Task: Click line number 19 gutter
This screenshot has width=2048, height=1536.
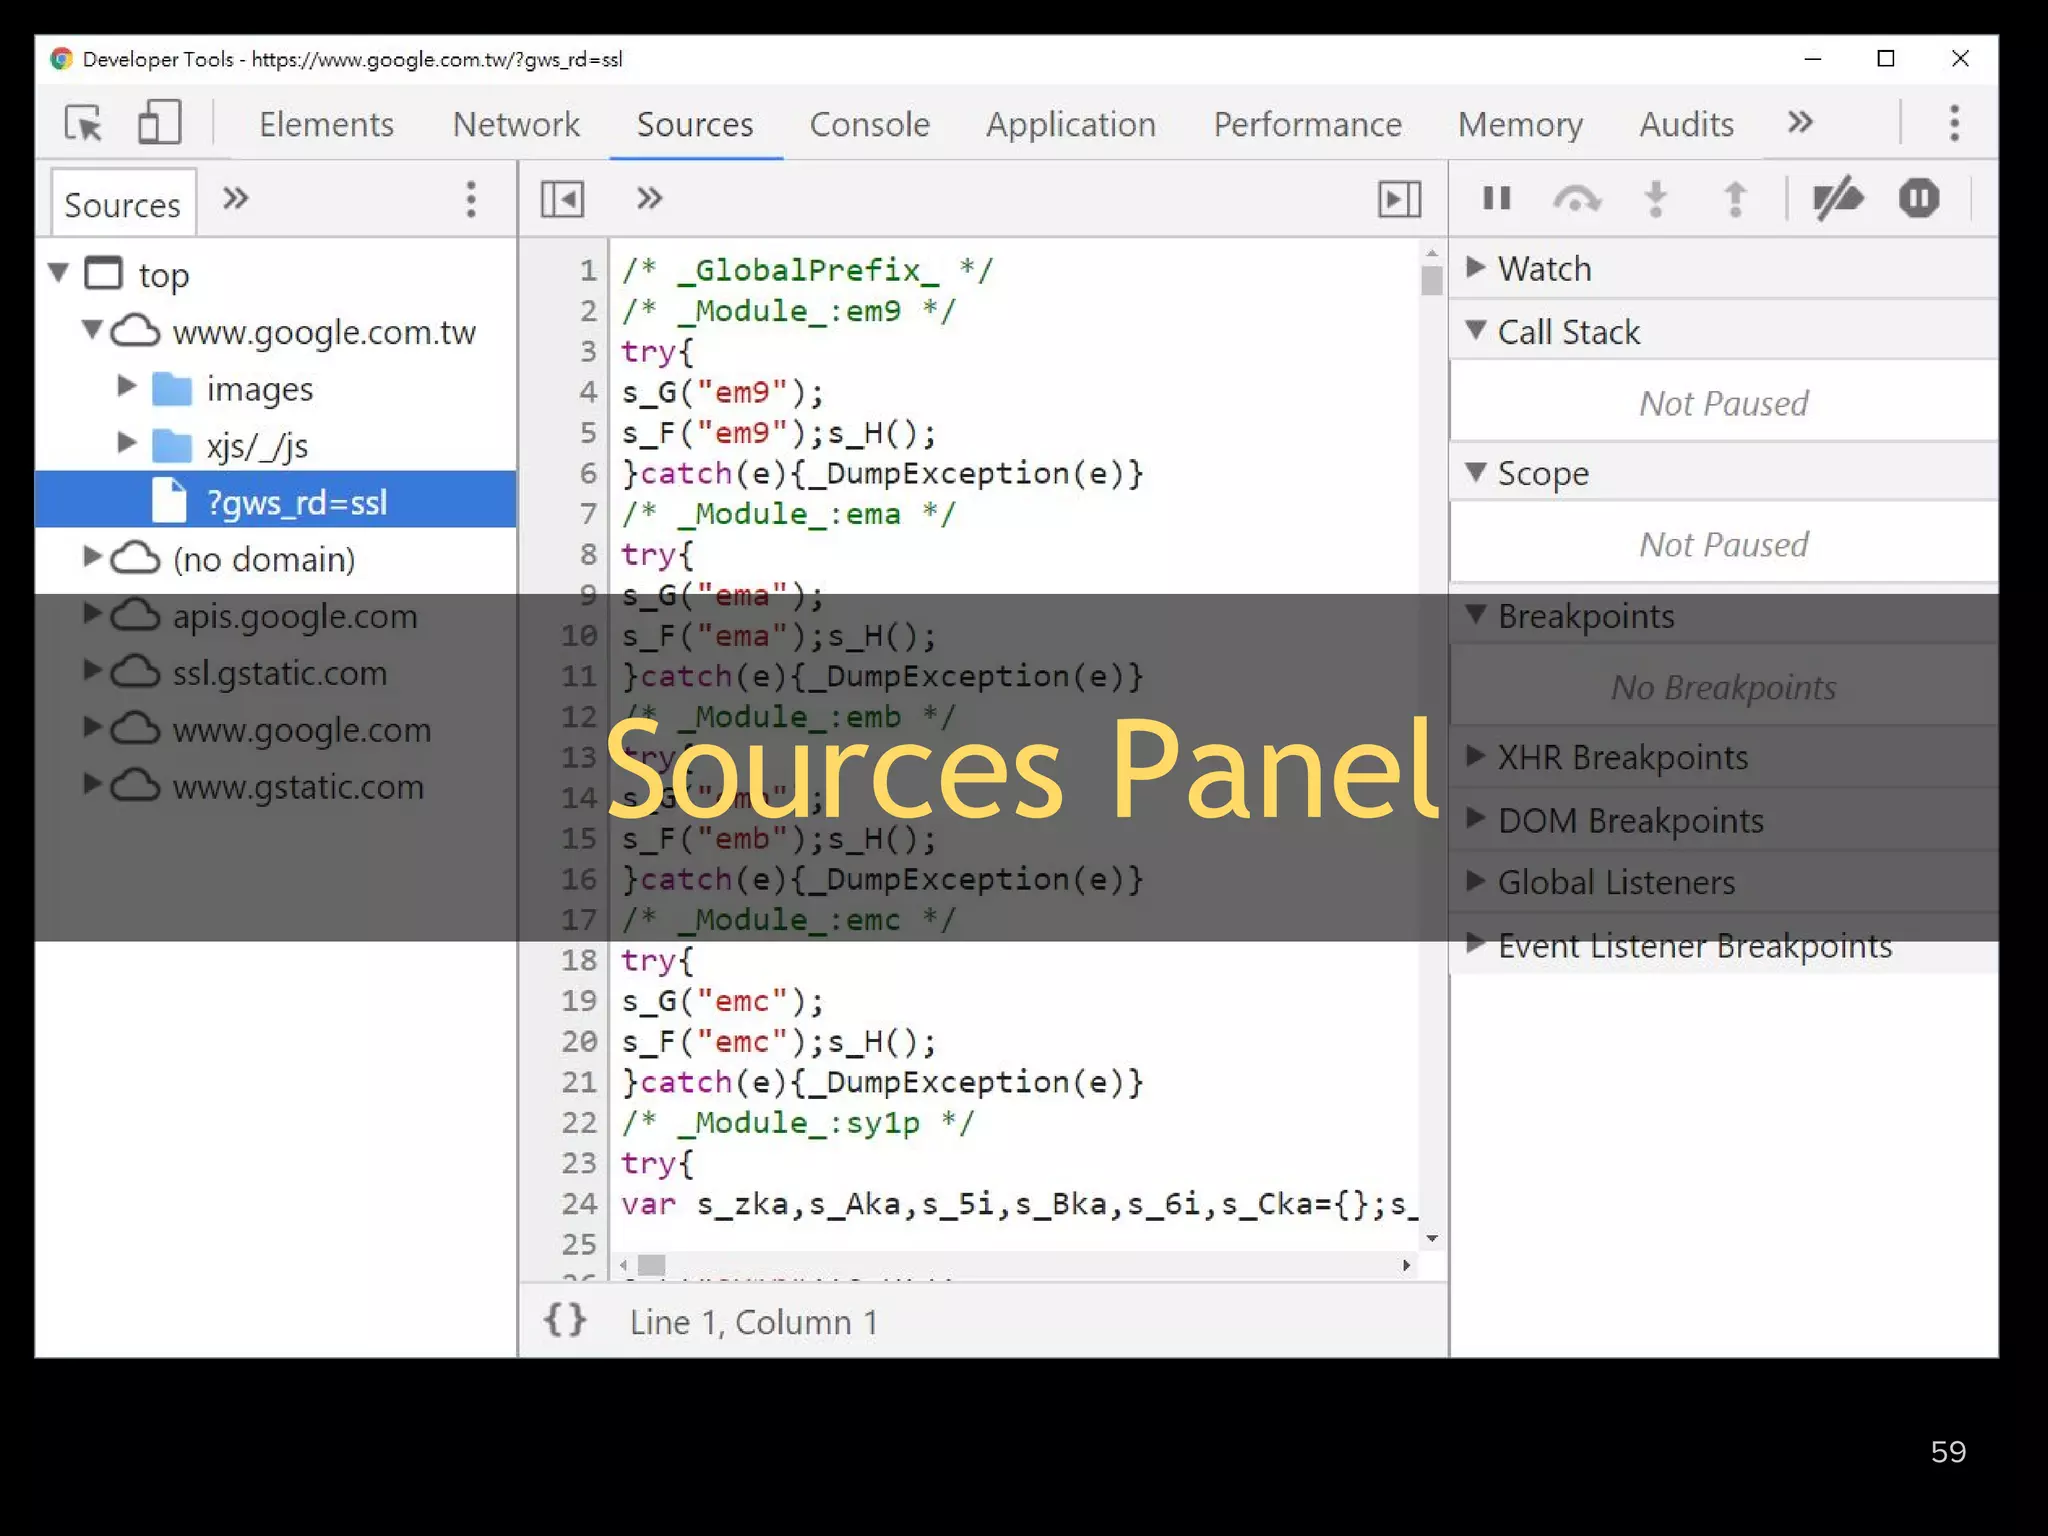Action: (579, 1000)
